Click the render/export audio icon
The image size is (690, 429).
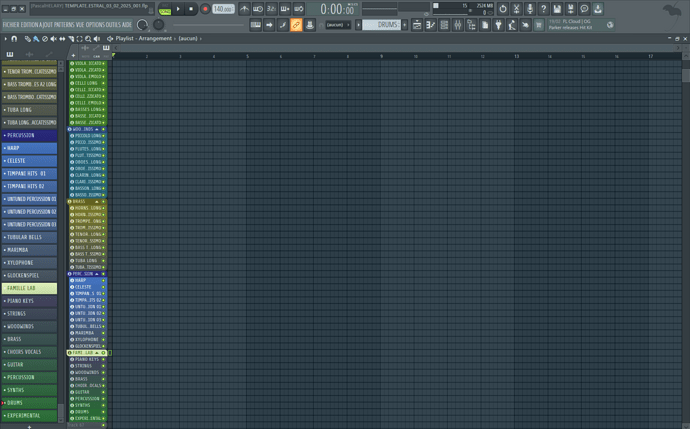pyautogui.click(x=571, y=9)
